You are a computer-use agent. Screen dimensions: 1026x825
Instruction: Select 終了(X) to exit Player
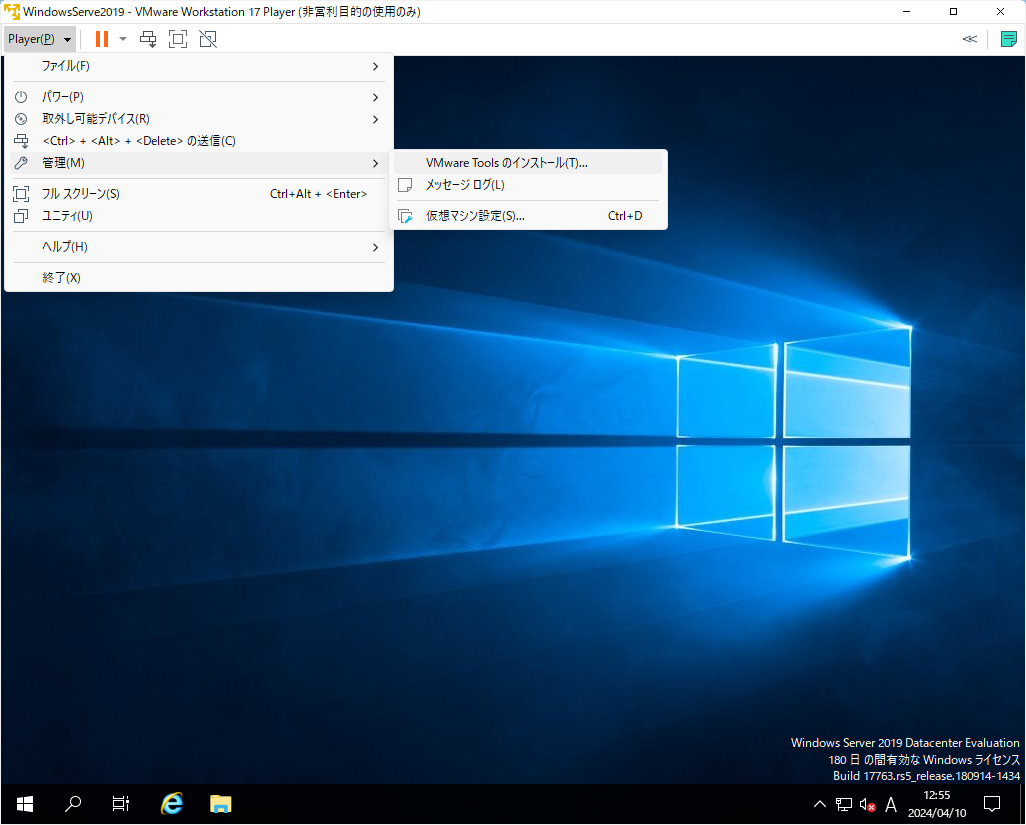pyautogui.click(x=199, y=277)
